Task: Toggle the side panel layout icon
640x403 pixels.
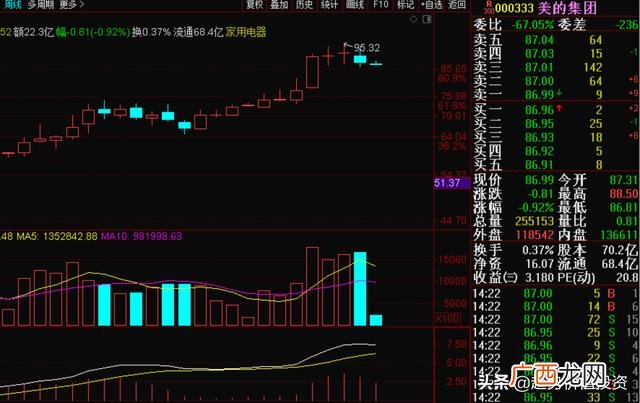Action: (427, 19)
